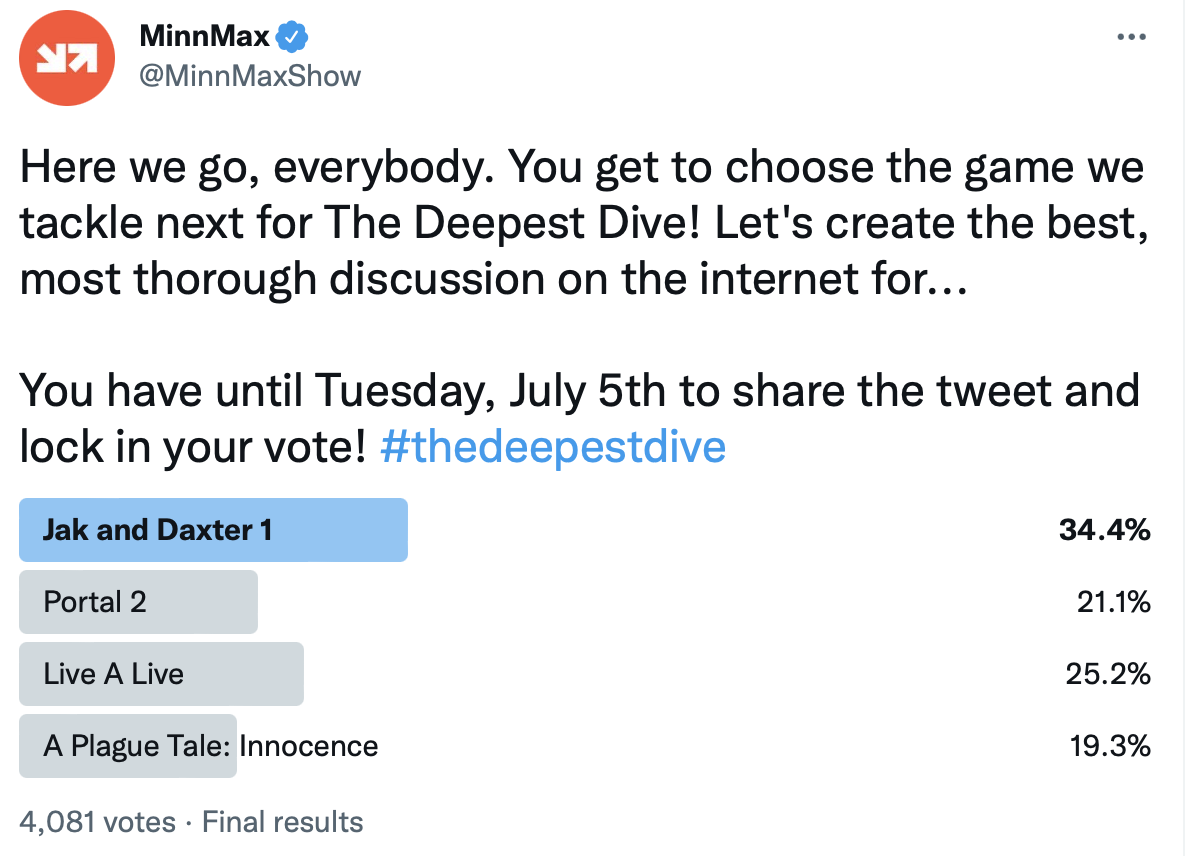This screenshot has width=1185, height=856.
Task: Click the 25.2% result percentage
Action: click(x=1108, y=674)
